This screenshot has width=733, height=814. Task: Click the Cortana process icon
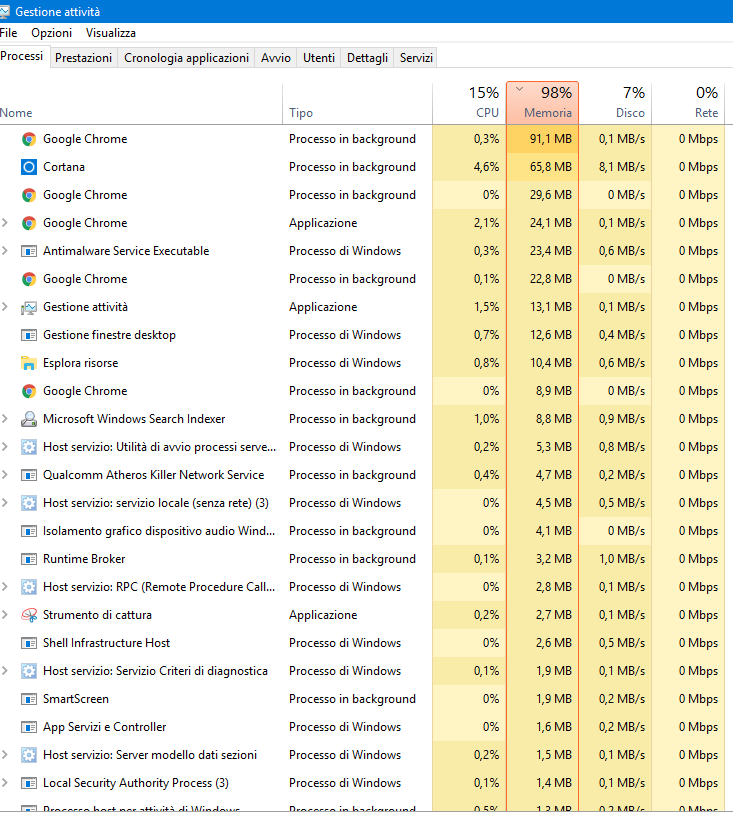coord(29,167)
